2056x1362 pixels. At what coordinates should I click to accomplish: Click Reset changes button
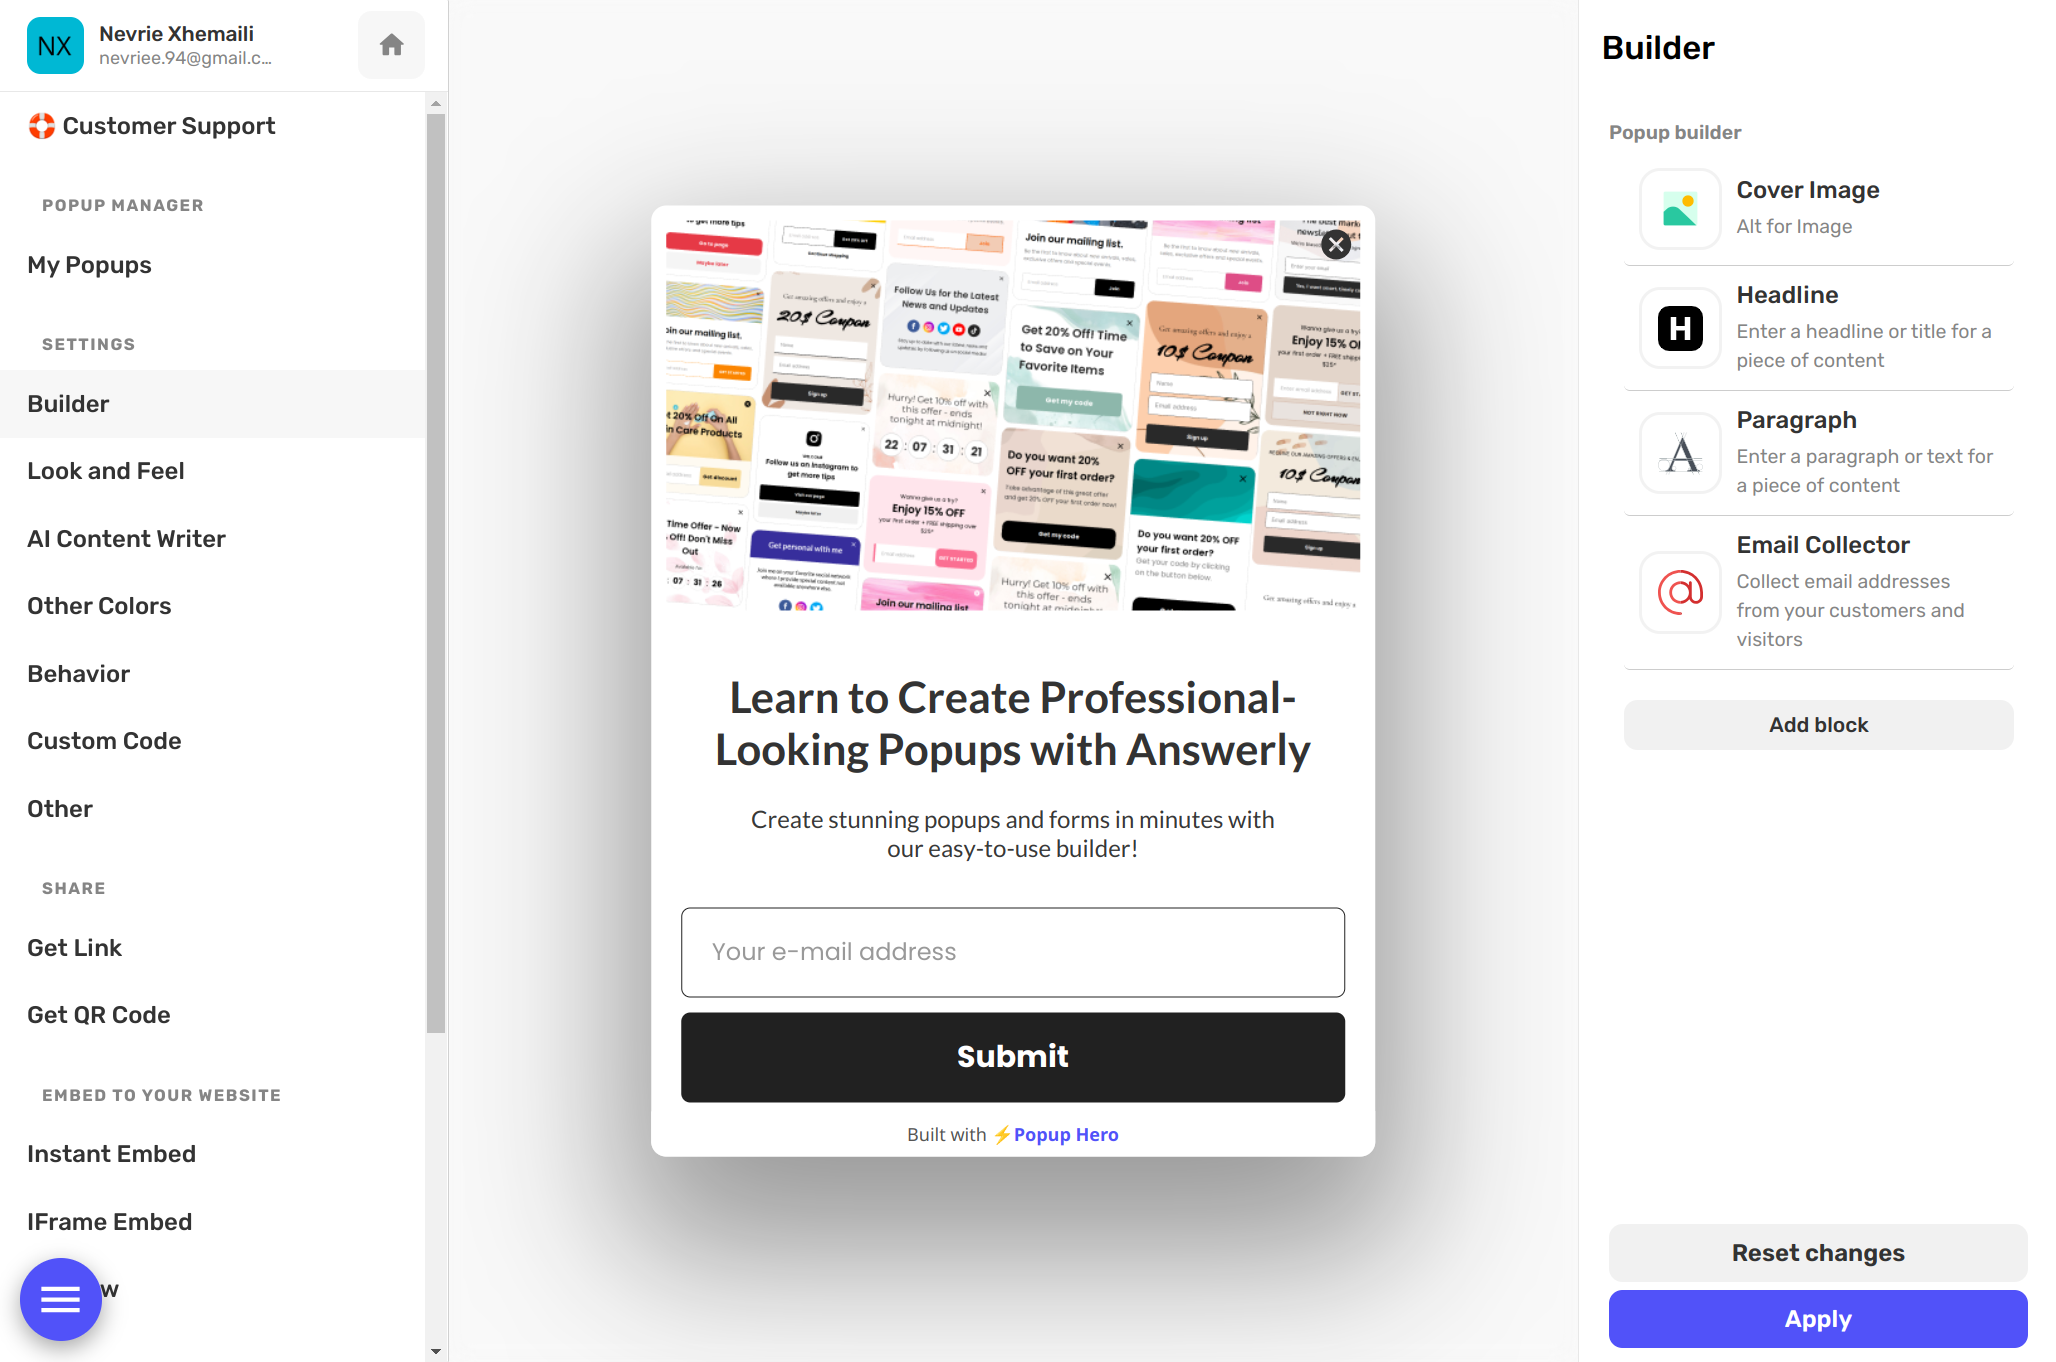1819,1253
